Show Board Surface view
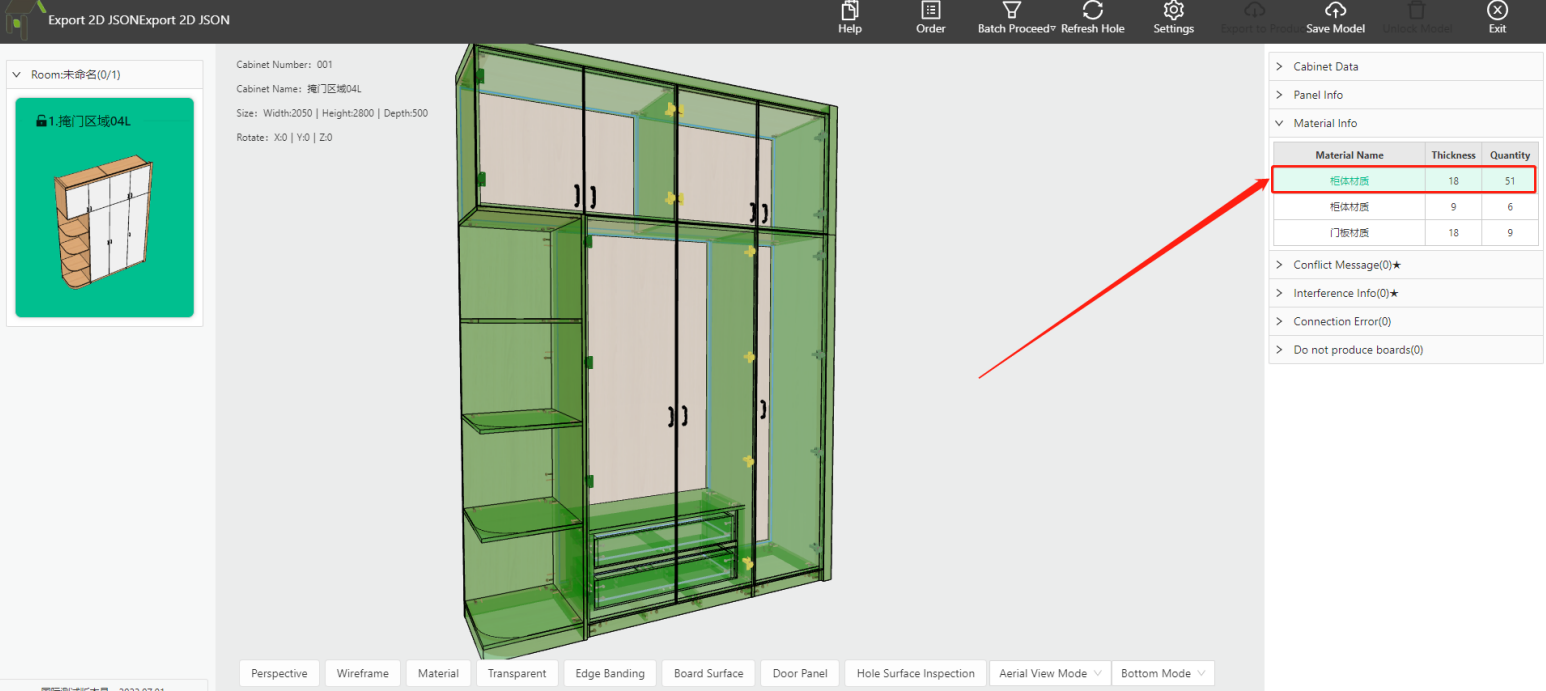The width and height of the screenshot is (1546, 691). [x=708, y=673]
